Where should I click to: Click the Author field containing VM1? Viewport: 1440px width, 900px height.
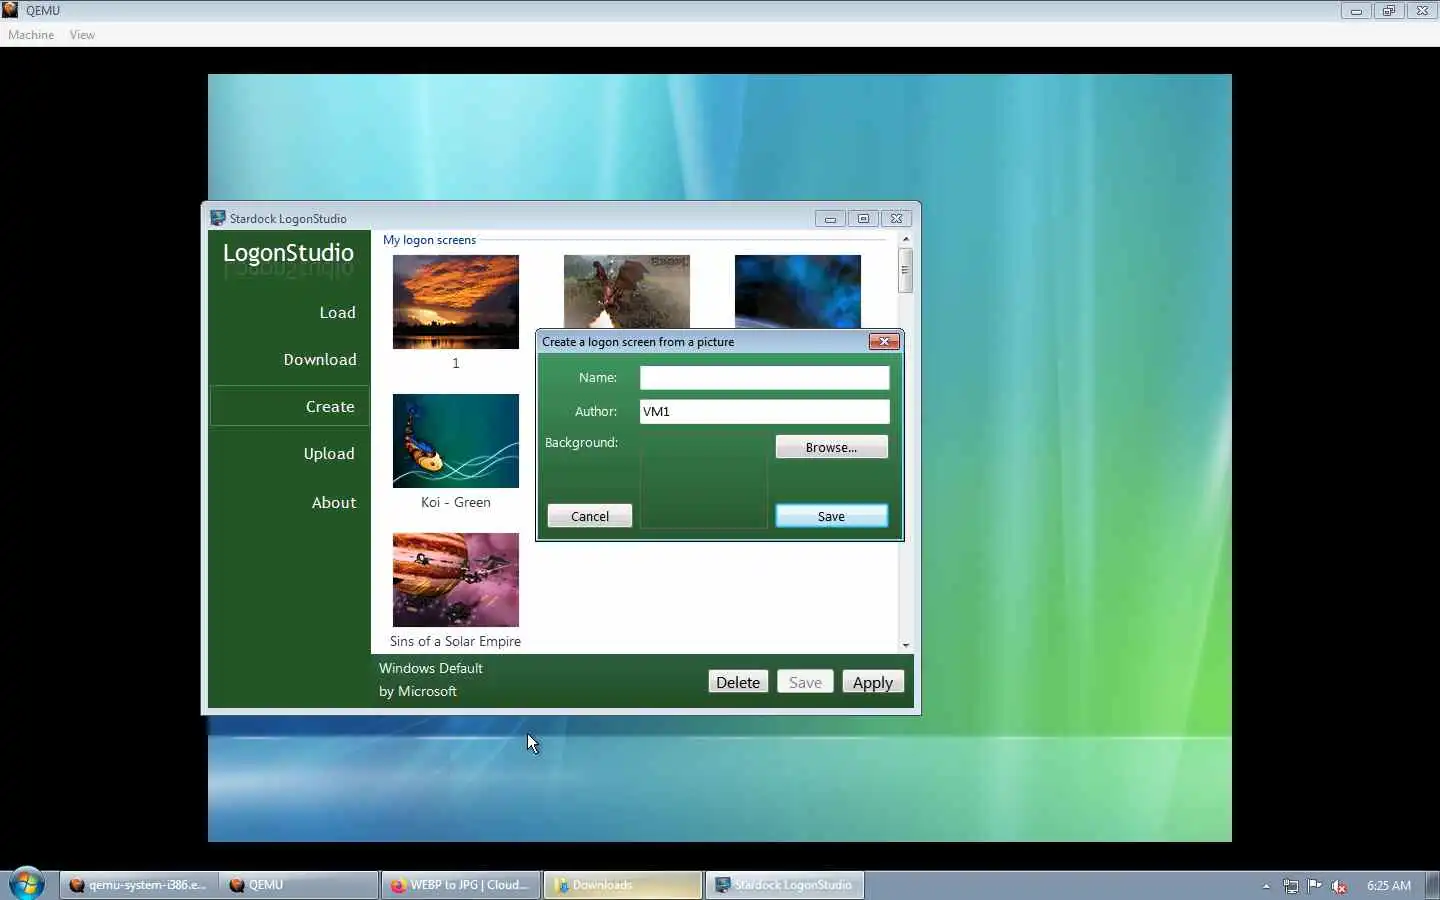764,411
